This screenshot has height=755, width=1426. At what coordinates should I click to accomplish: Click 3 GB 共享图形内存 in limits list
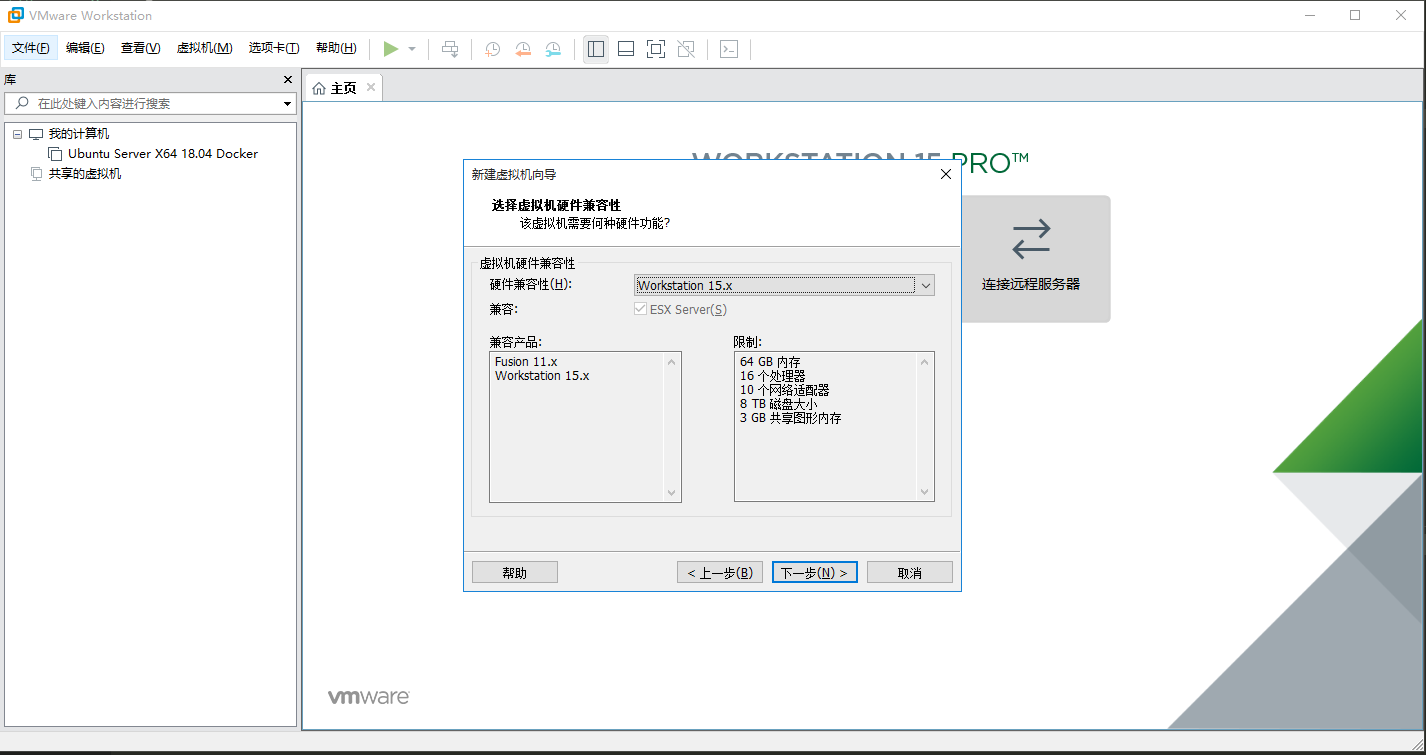click(x=790, y=418)
